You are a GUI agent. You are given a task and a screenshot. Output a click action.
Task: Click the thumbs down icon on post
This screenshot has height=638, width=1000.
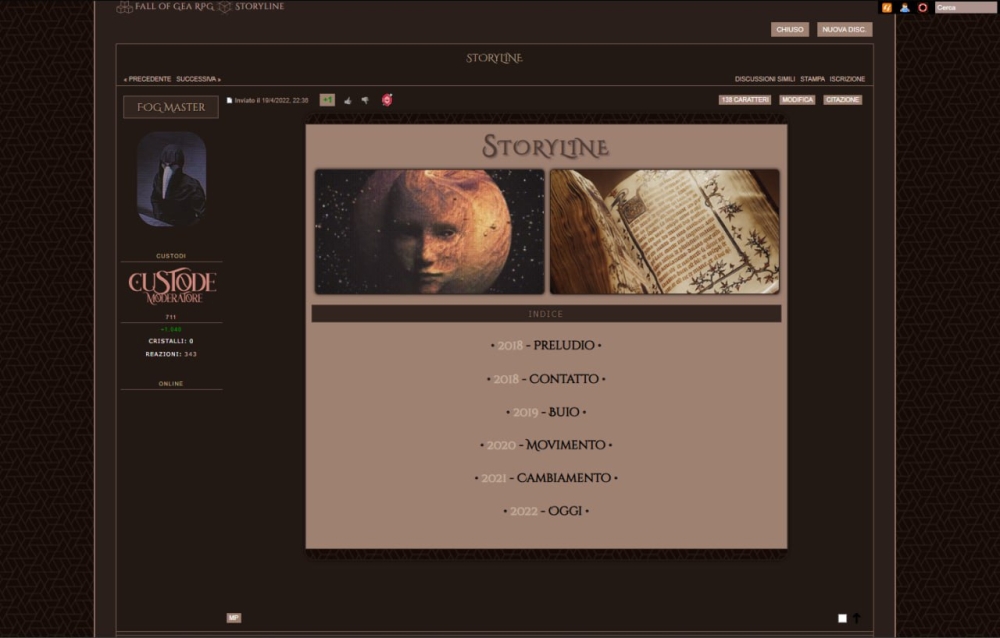coord(365,100)
